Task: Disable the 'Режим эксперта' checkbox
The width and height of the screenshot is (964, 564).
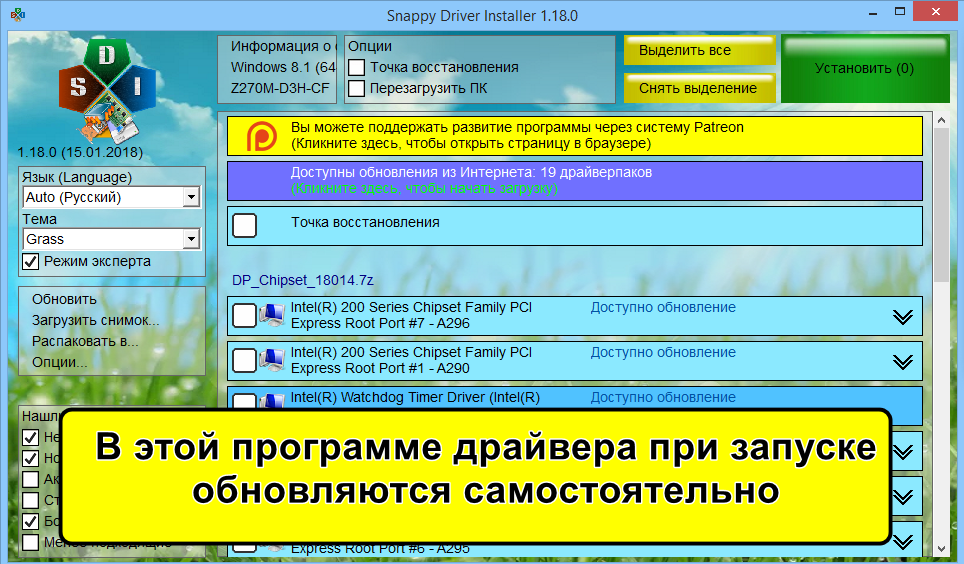Action: pos(31,262)
